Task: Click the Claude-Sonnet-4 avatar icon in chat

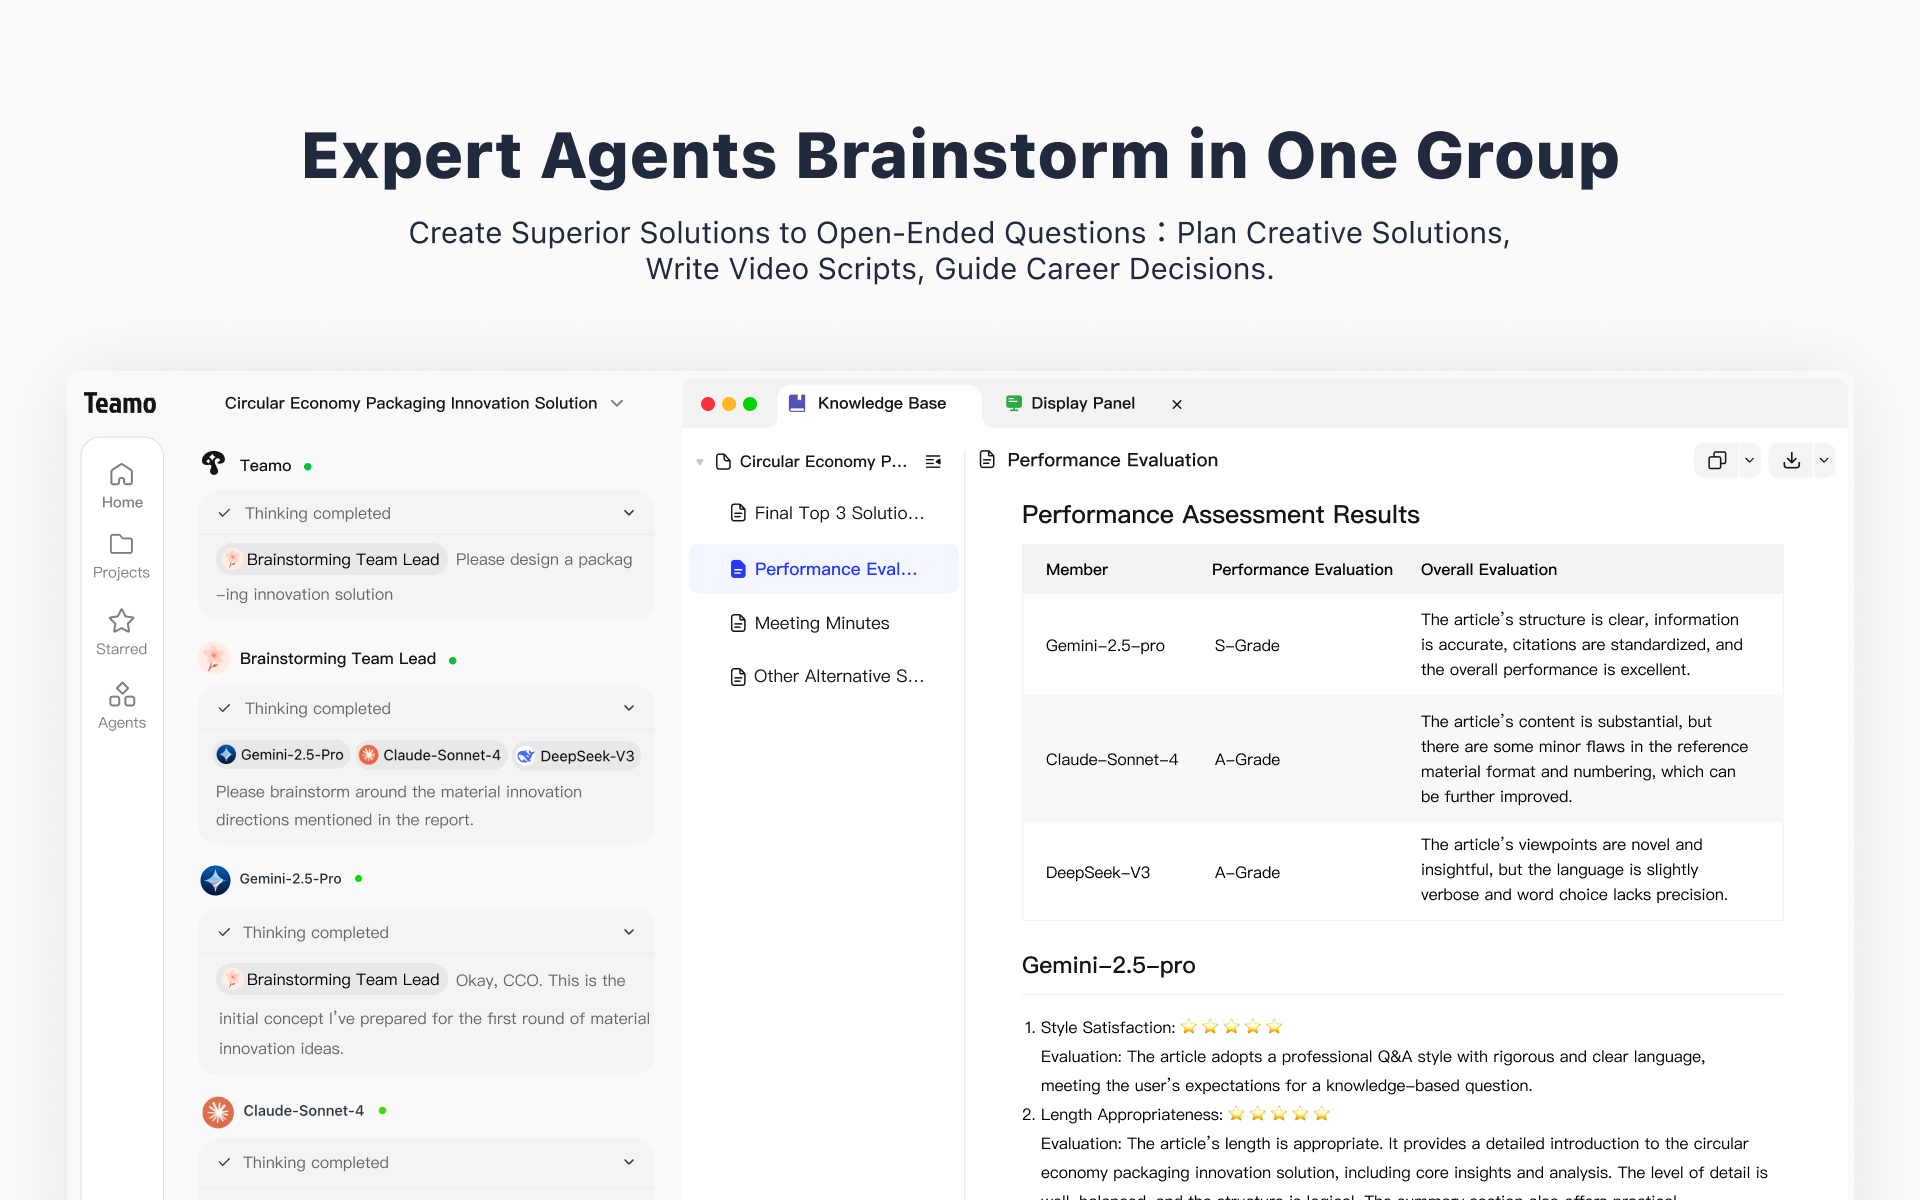Action: [x=218, y=1111]
